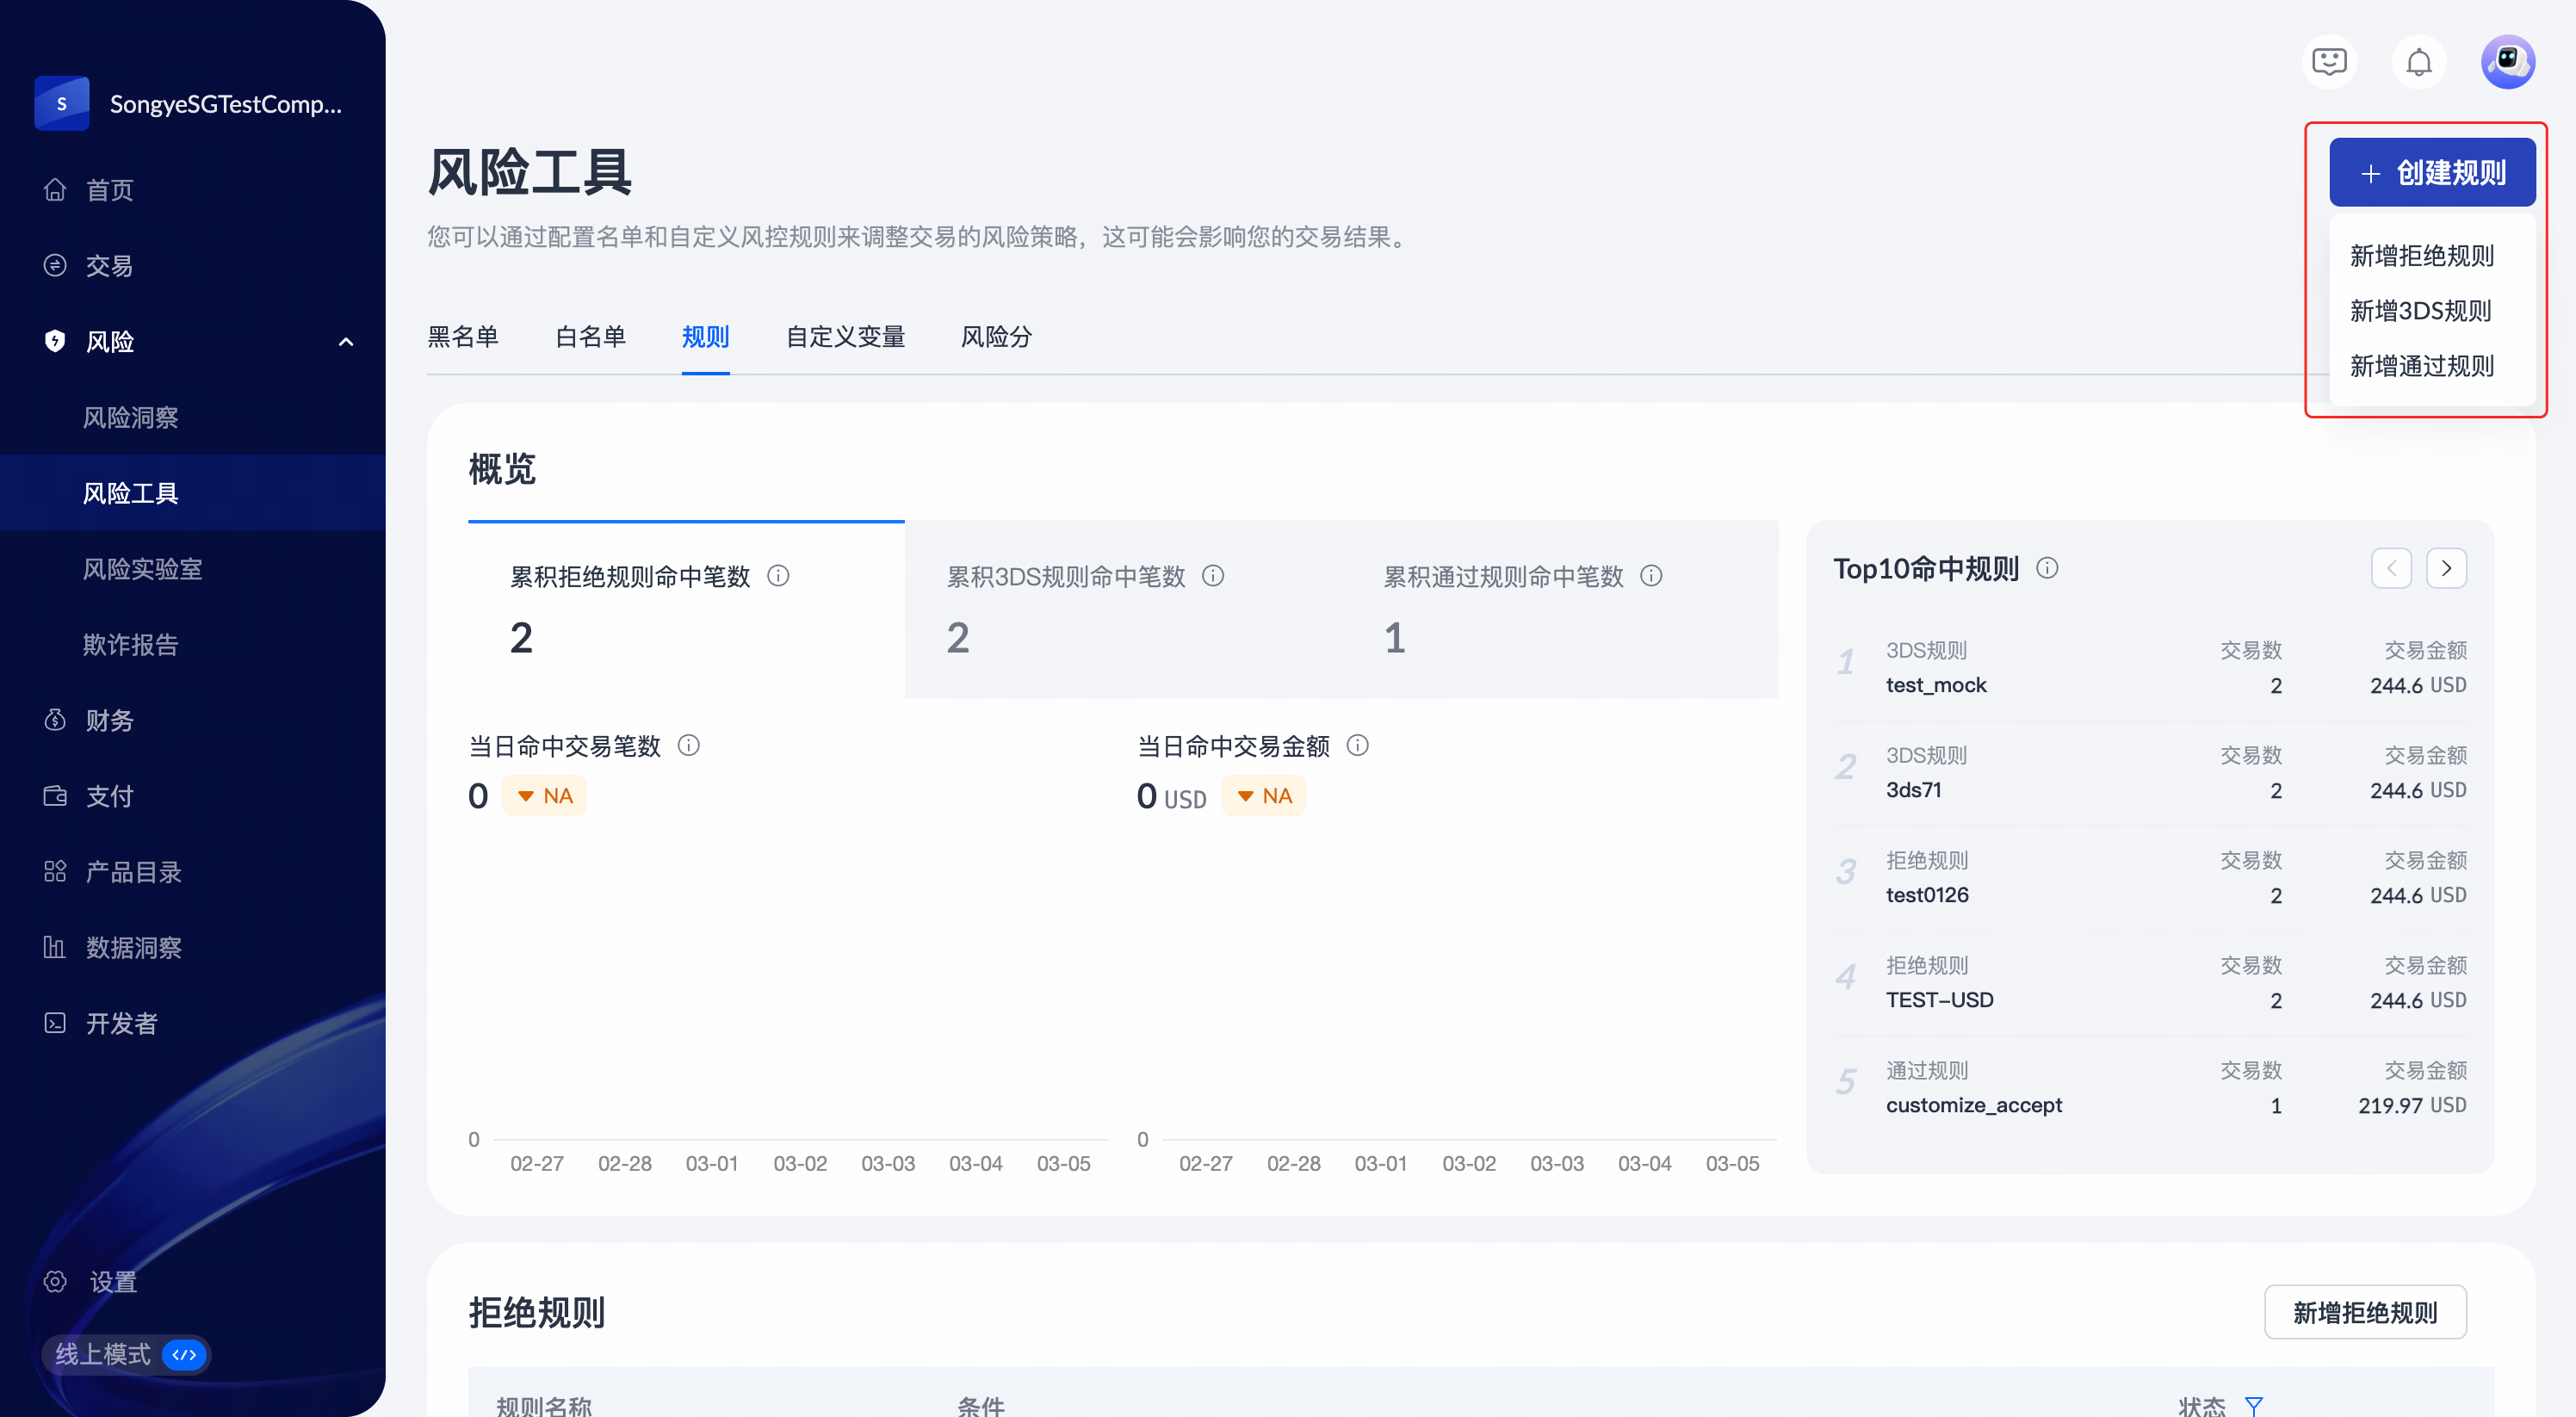
Task: Open 风险实验室 in the sidebar
Action: (x=142, y=569)
